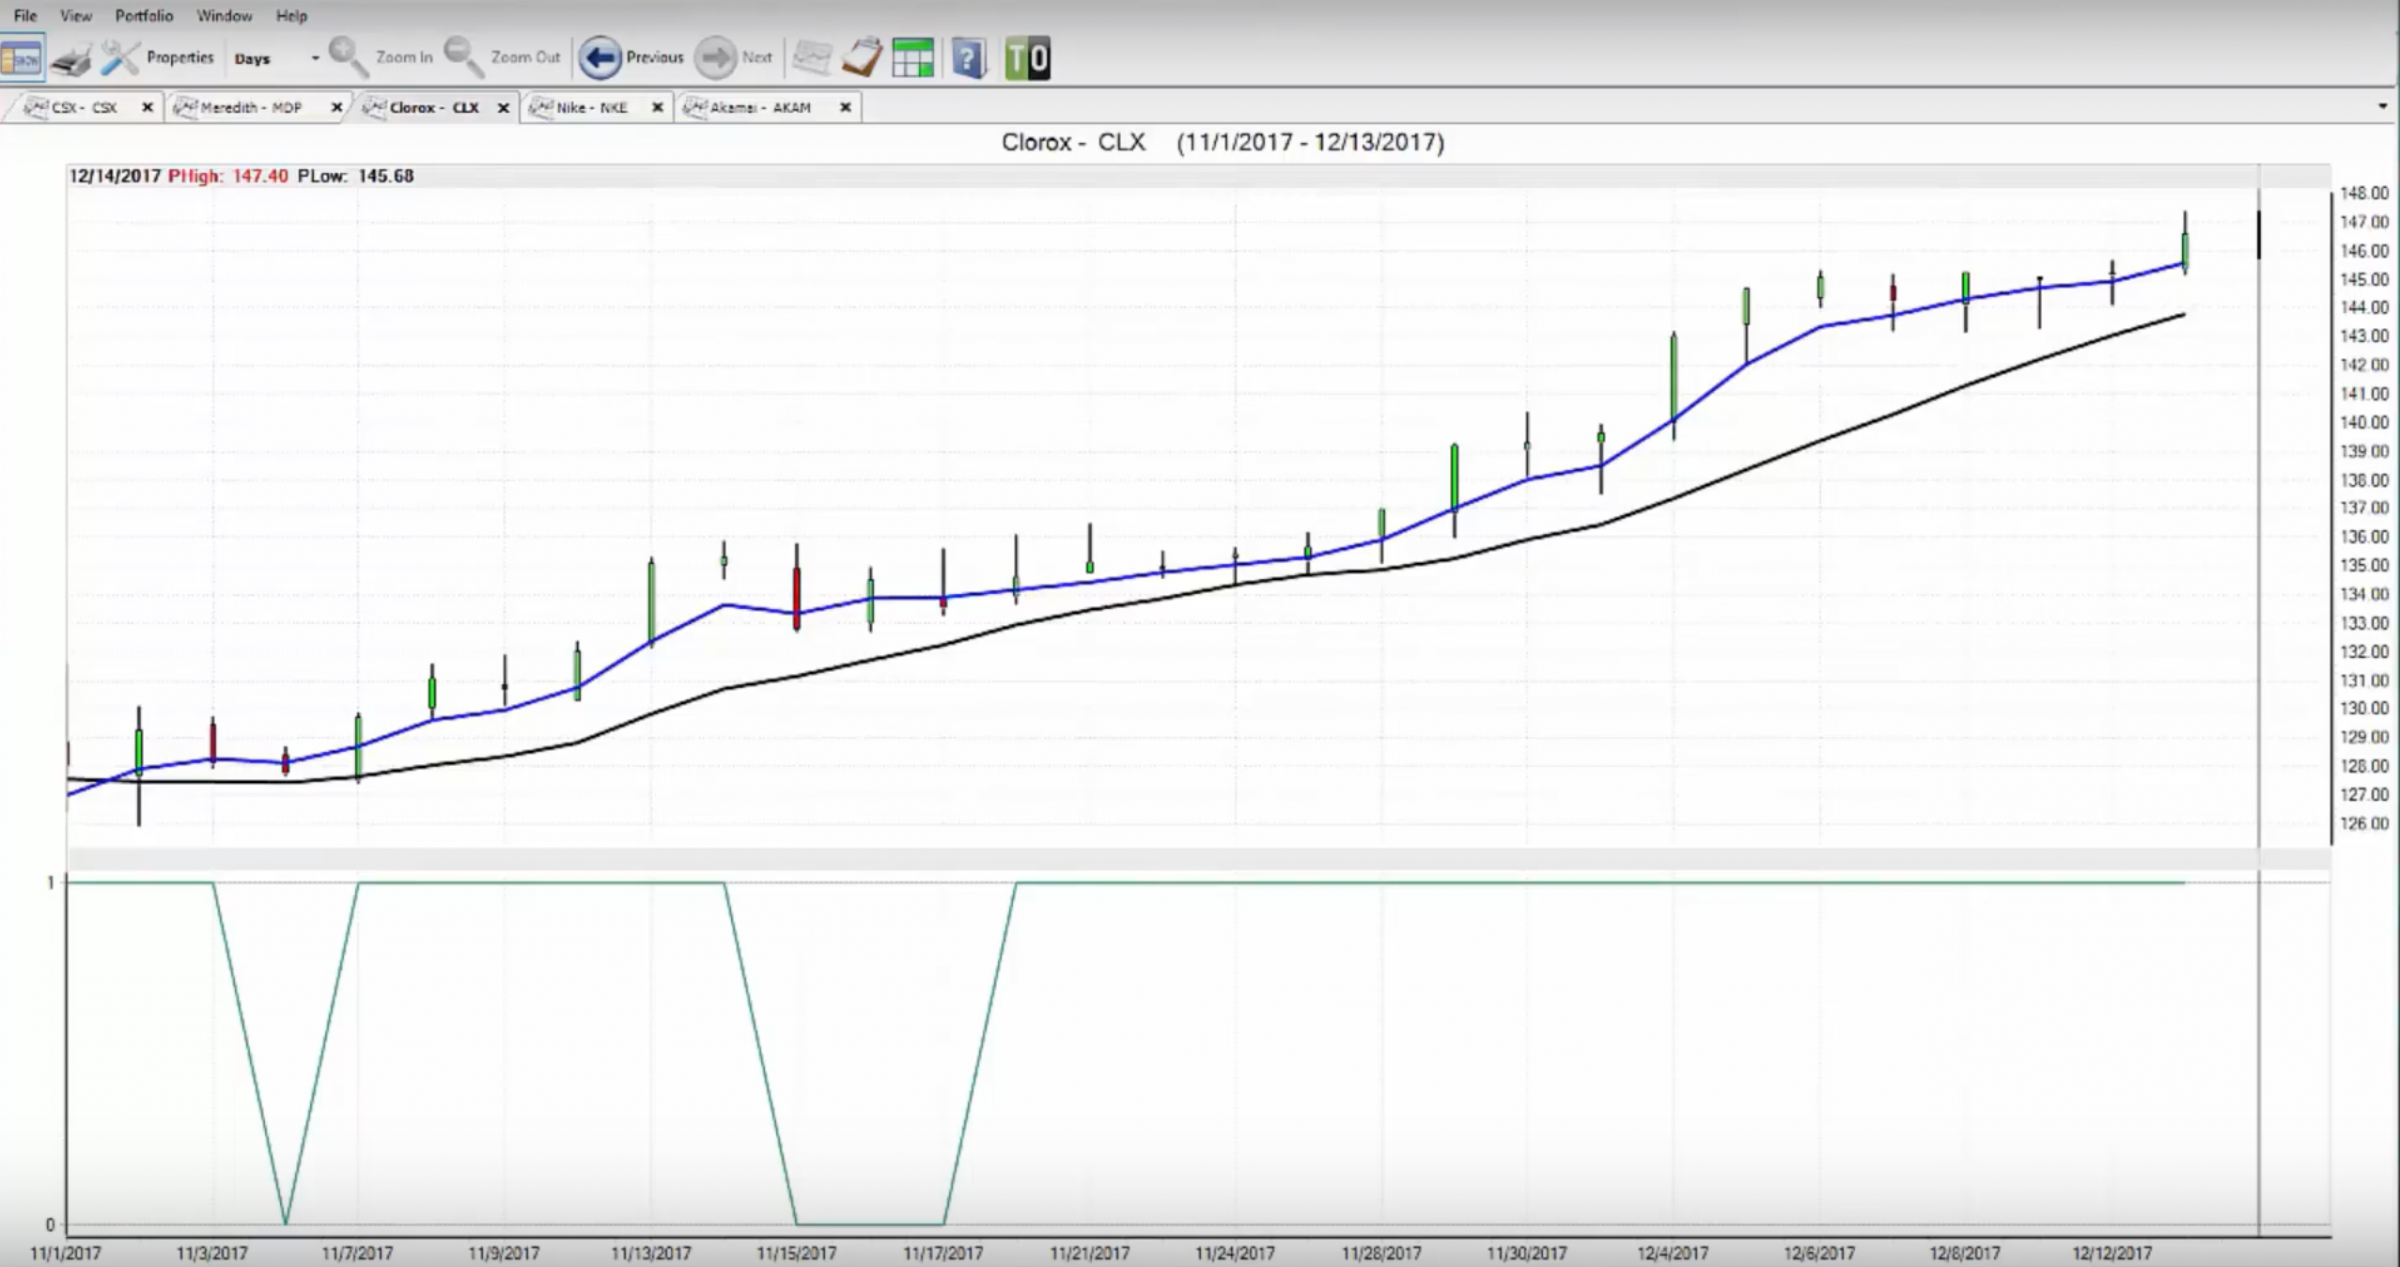Viewport: 2400px width, 1267px height.
Task: Click the PHigh 147.40 readout
Action: 228,176
